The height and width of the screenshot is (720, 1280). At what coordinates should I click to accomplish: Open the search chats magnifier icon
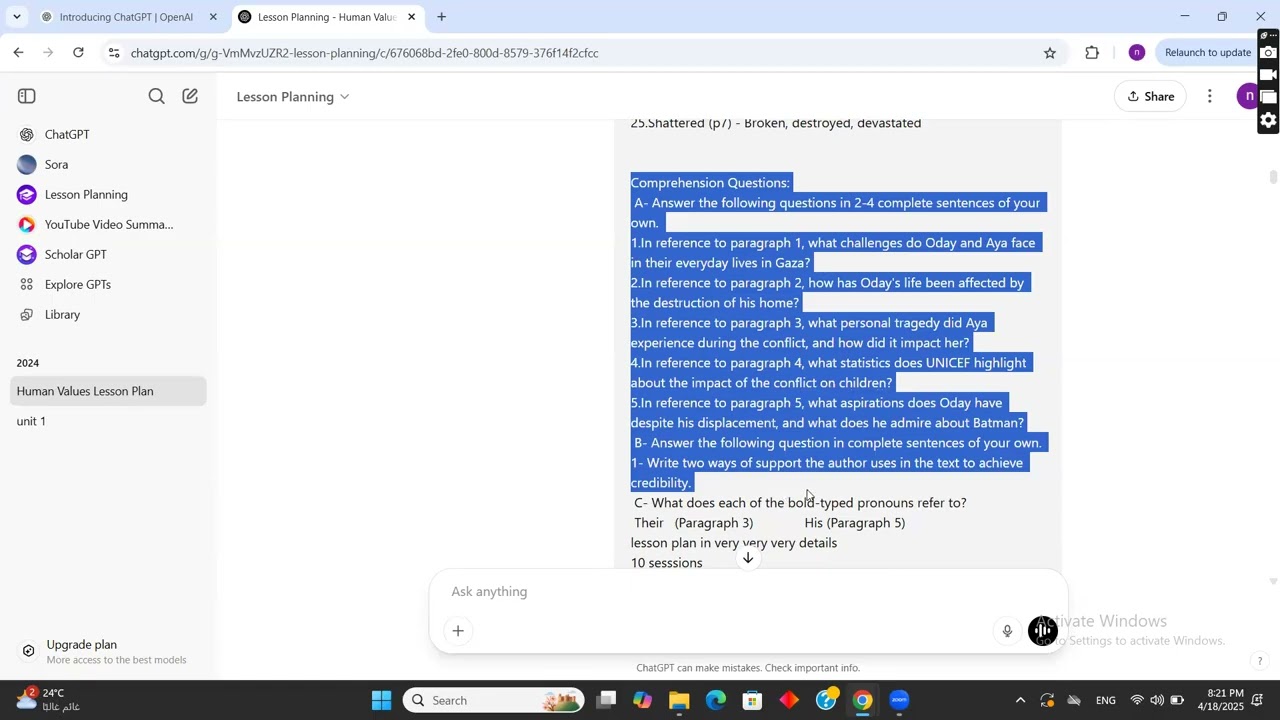click(156, 96)
